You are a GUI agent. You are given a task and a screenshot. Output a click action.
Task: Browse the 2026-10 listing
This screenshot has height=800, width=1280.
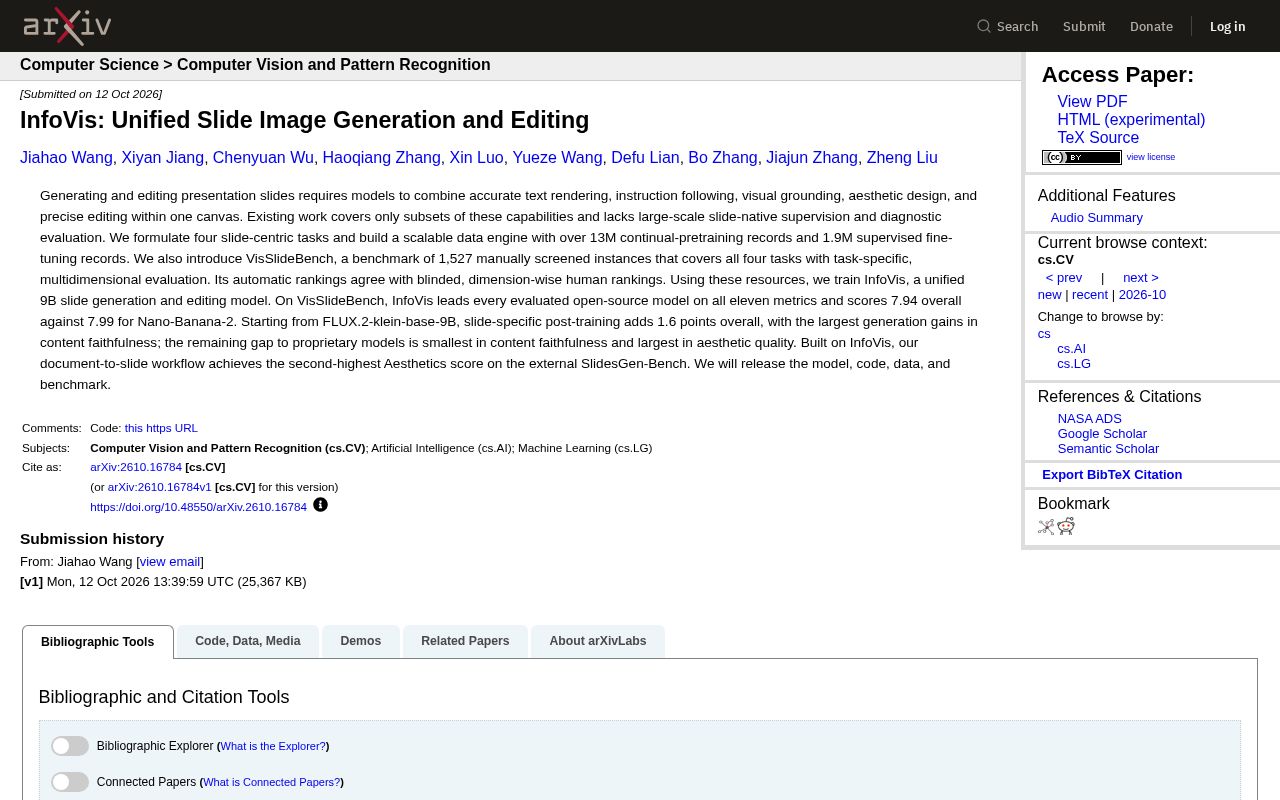pyautogui.click(x=1142, y=295)
